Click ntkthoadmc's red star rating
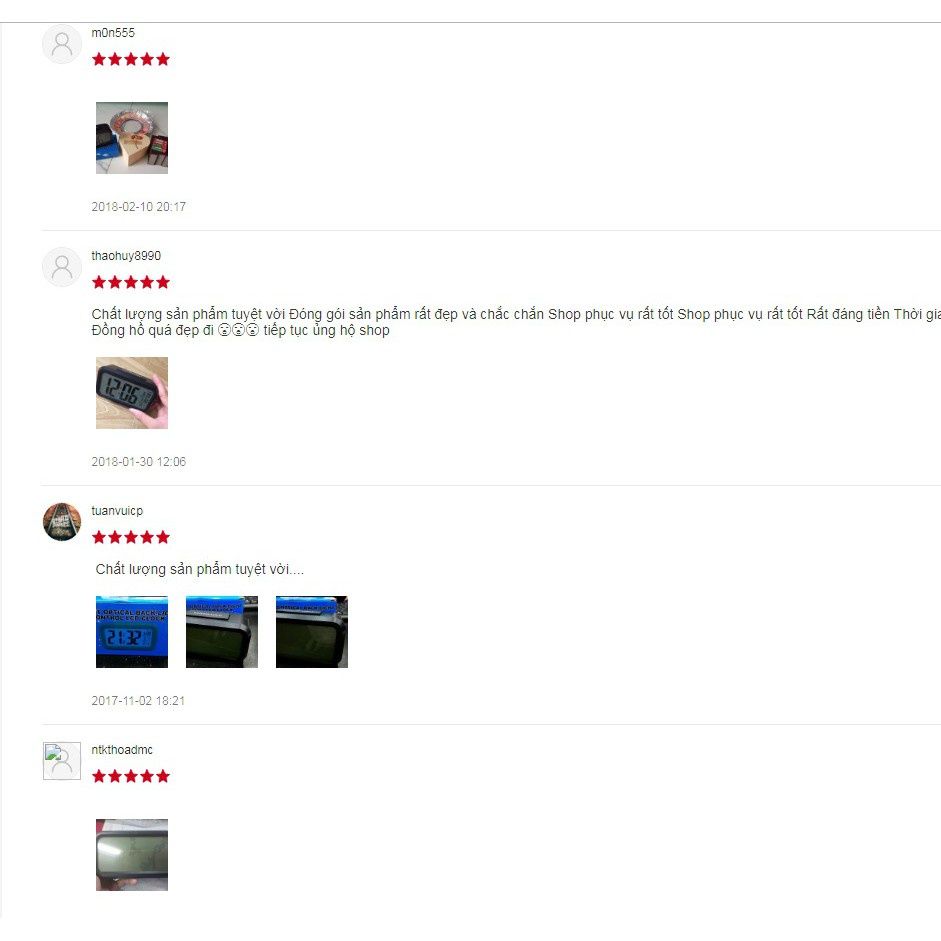 pyautogui.click(x=131, y=776)
